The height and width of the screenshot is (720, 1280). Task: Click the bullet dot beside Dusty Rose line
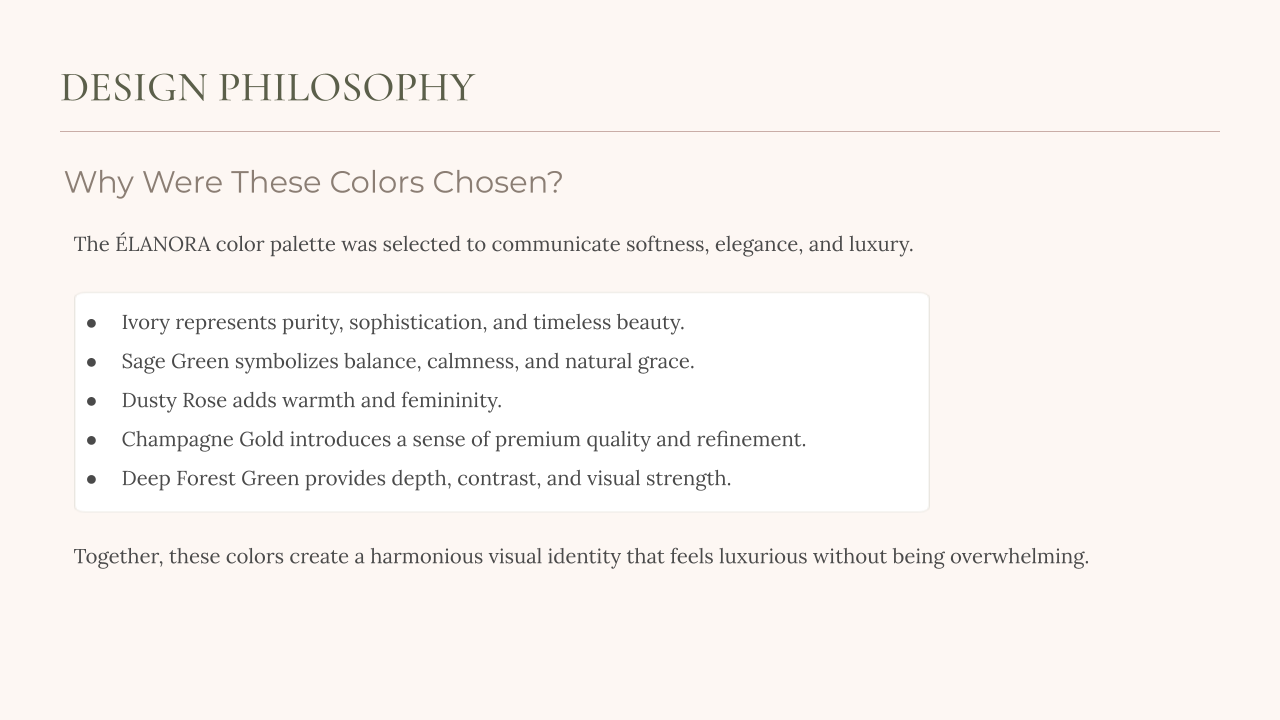91,401
